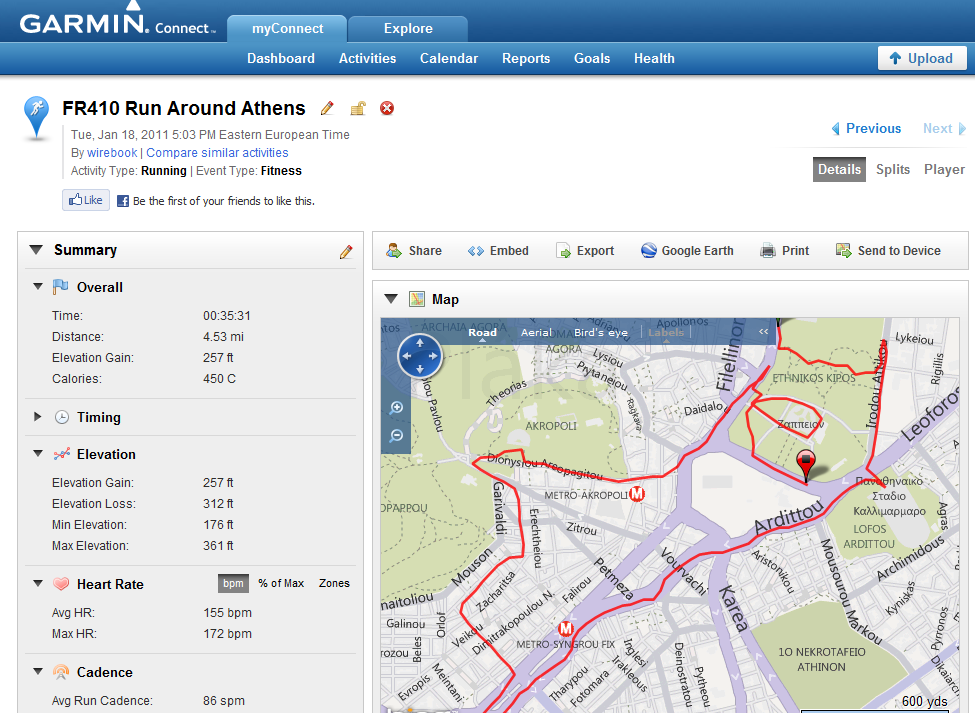Open the Activities menu
975x713 pixels.
pos(367,58)
